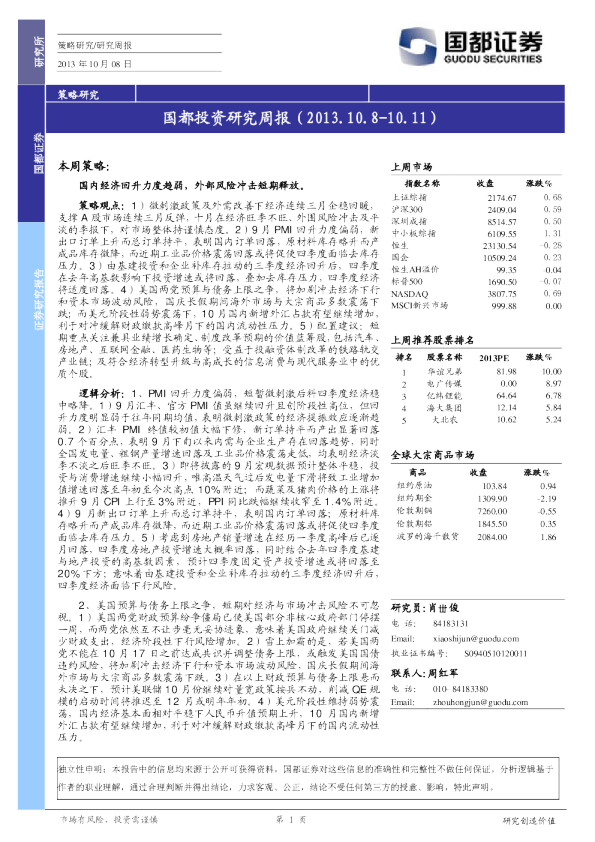The height and width of the screenshot is (842, 595).
Task: Click the 上周市场 table heading
Action: click(411, 166)
